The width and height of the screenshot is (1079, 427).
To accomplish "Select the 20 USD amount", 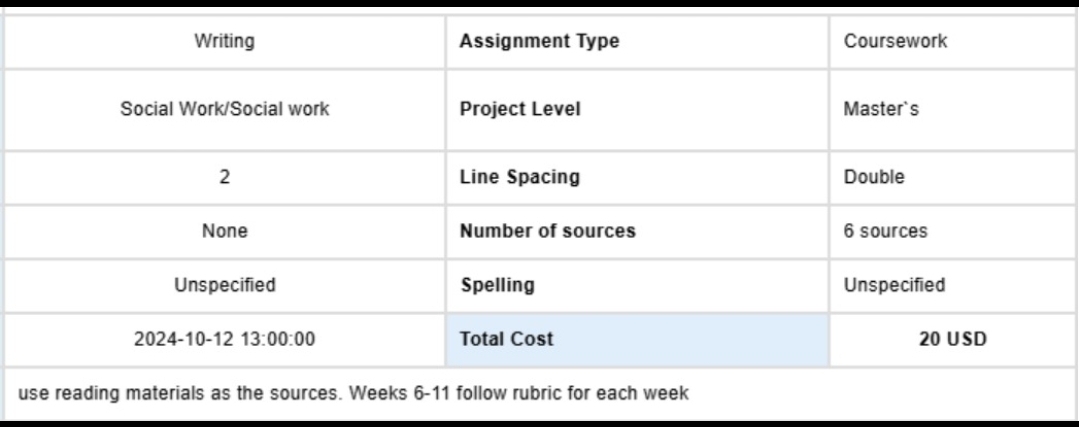I will point(952,339).
